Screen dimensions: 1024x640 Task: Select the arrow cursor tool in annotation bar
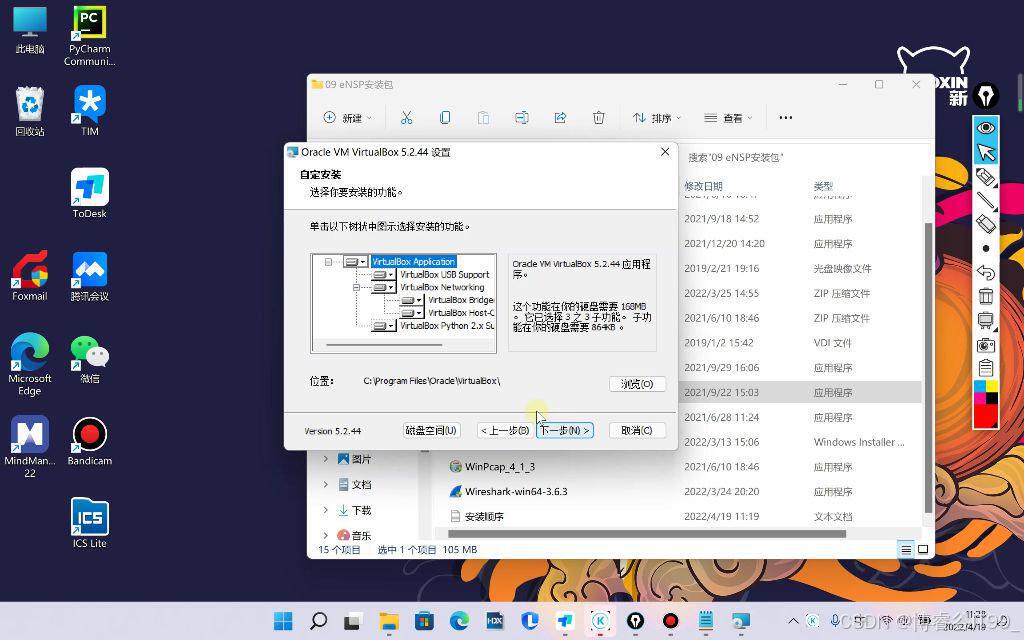[985, 152]
